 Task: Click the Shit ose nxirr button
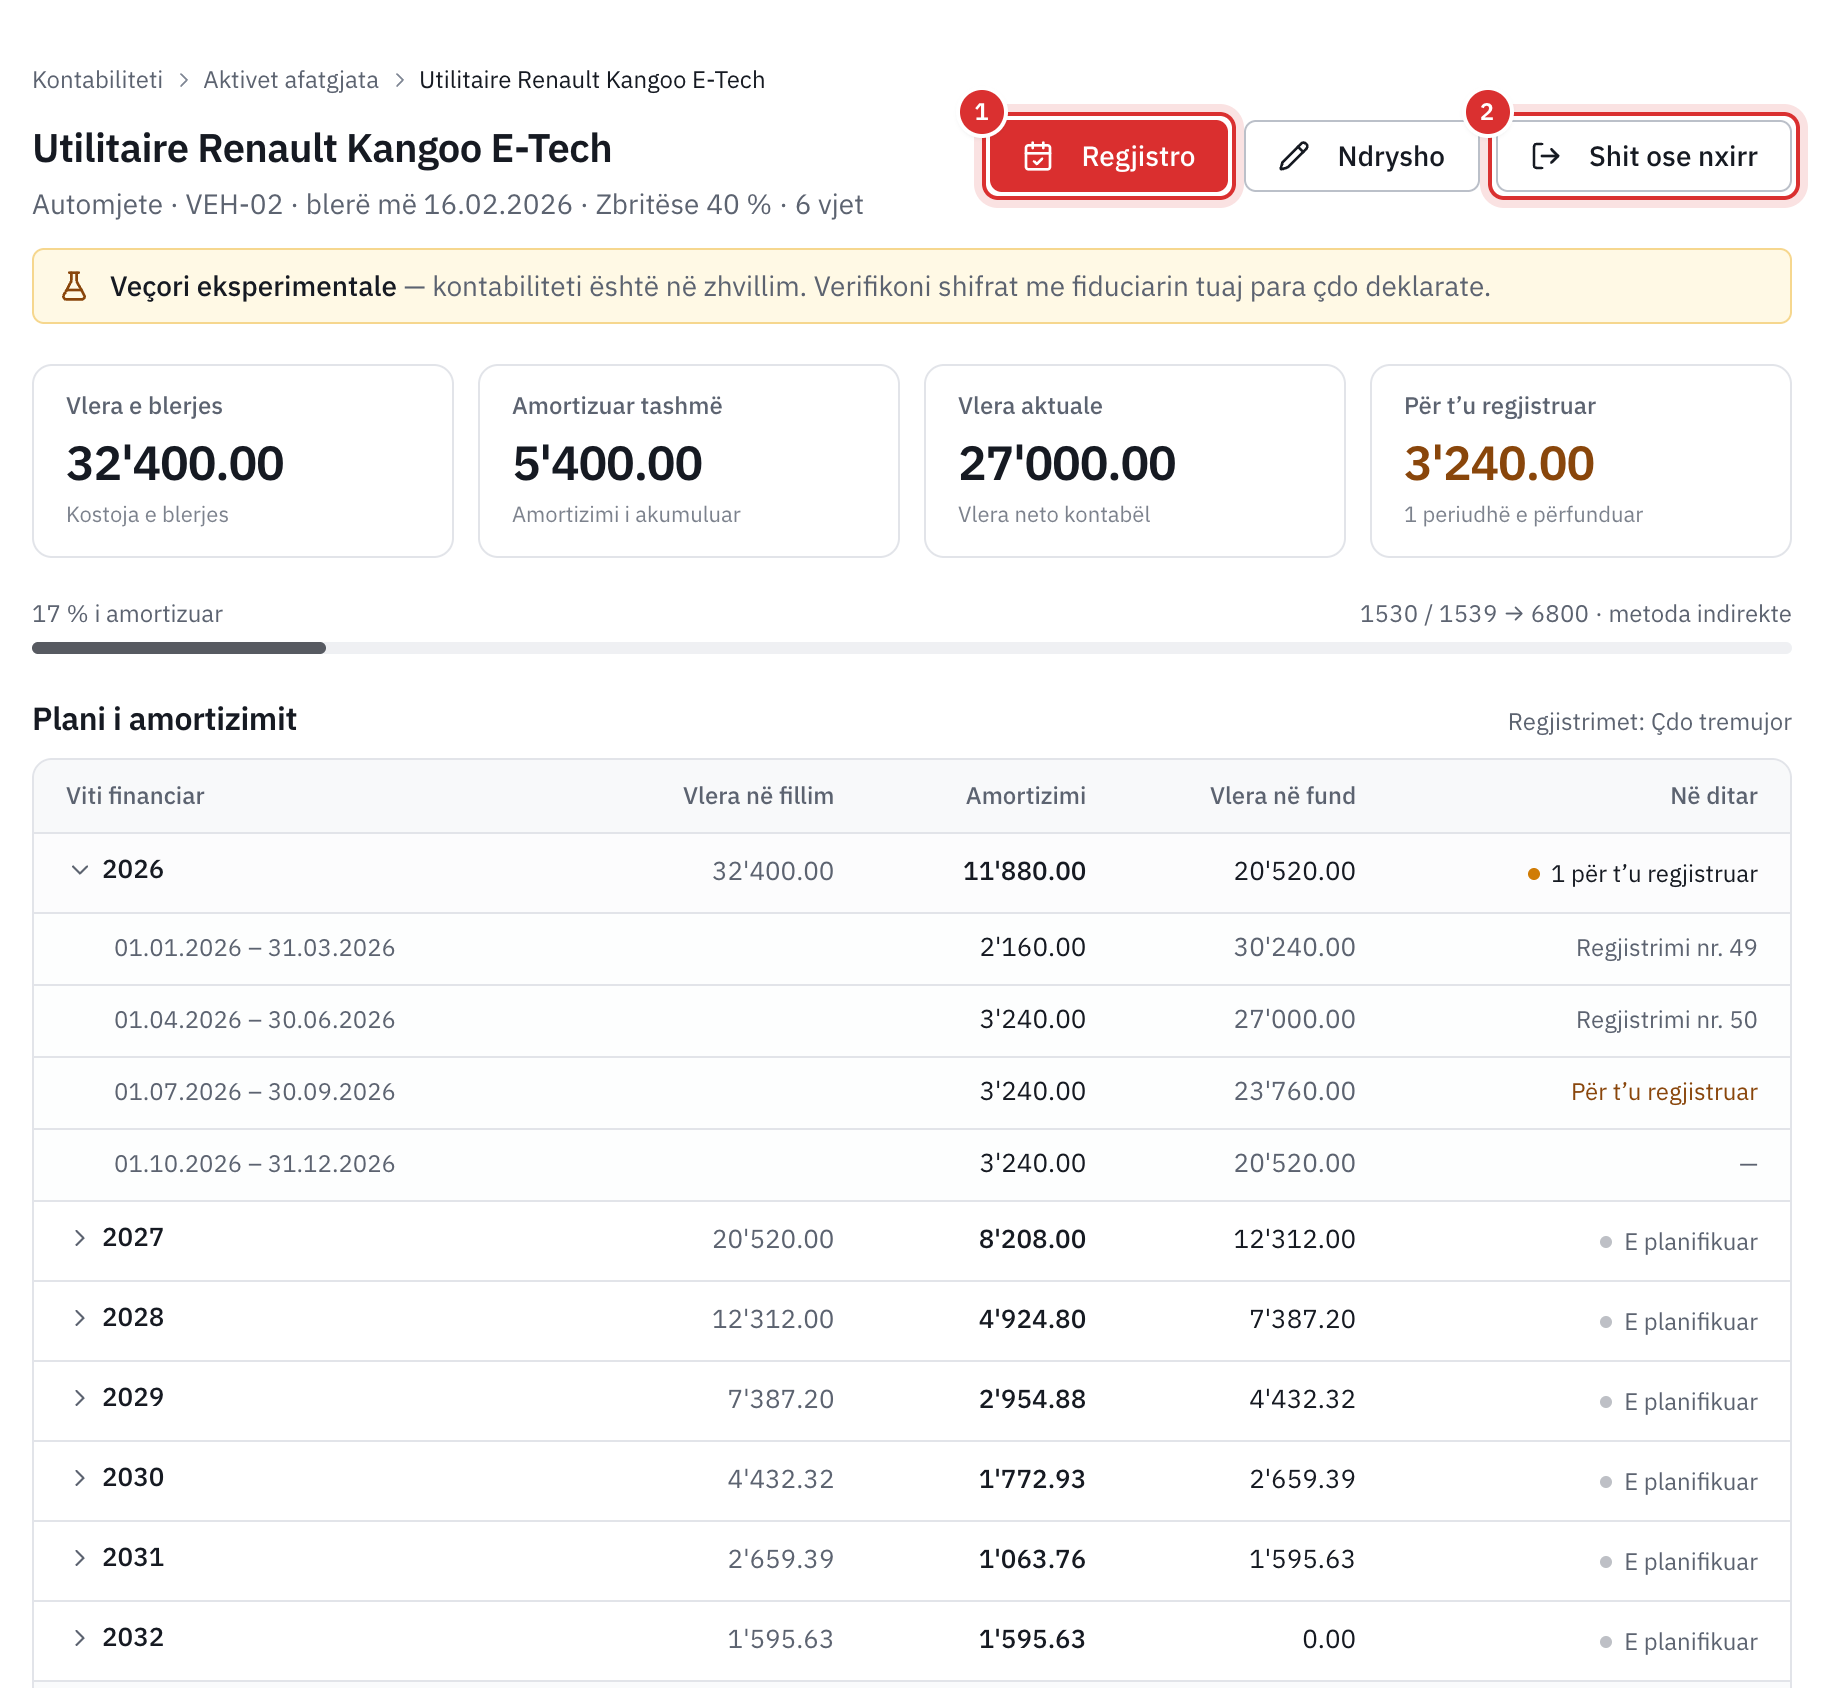pyautogui.click(x=1644, y=156)
